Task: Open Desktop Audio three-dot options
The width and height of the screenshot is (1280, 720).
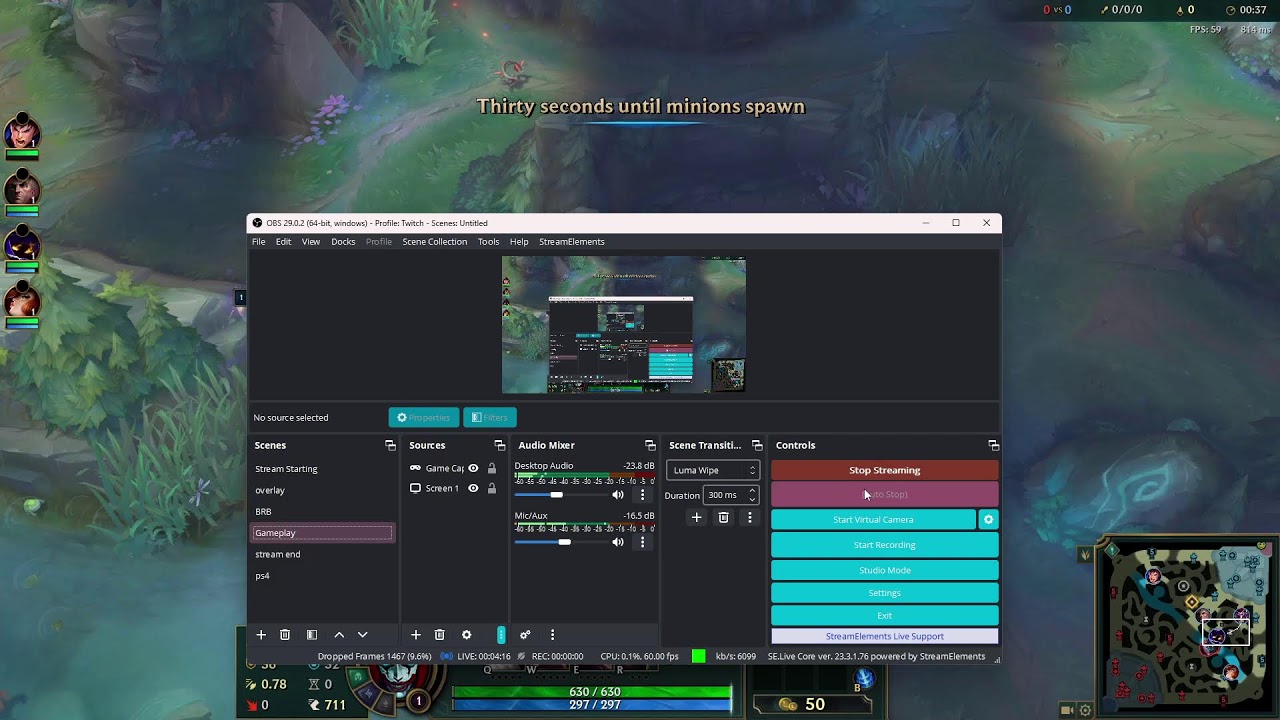Action: 642,495
